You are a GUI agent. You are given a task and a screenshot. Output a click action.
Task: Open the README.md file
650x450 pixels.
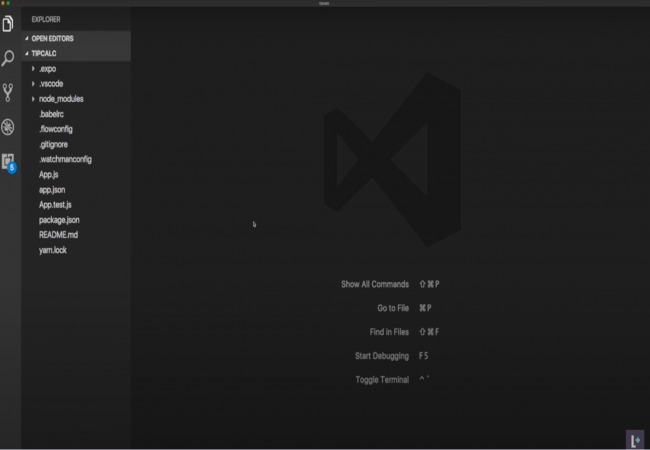[x=76, y=235]
